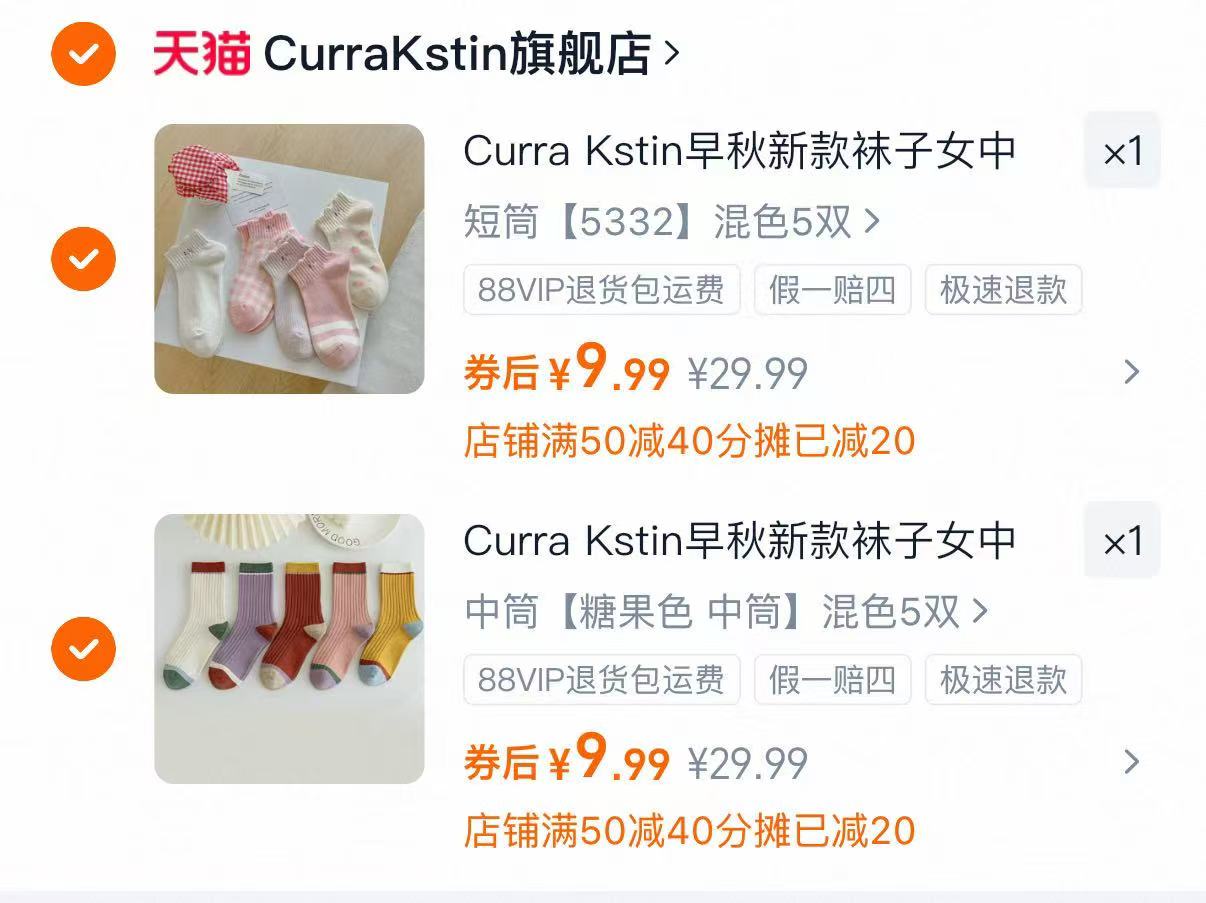Tap 极速退款 tag on first item
Viewport: 1206px width, 903px height.
1004,290
